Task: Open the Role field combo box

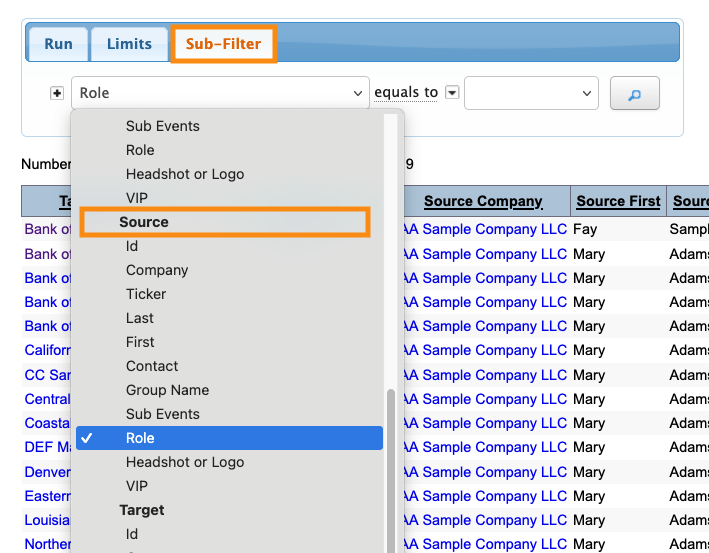Action: pos(220,93)
